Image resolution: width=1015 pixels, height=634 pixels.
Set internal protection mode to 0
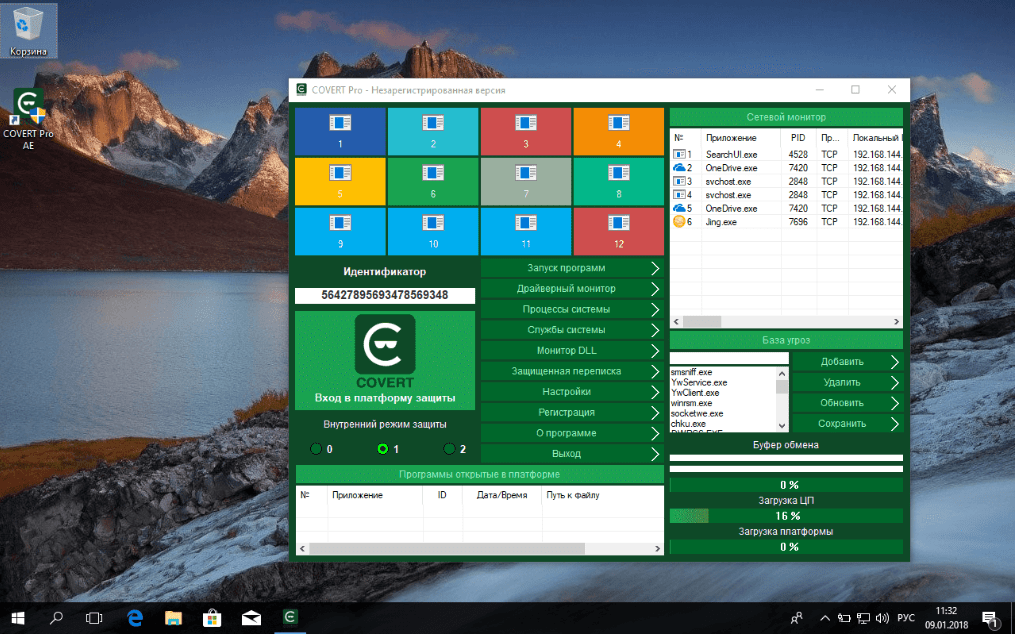point(316,449)
